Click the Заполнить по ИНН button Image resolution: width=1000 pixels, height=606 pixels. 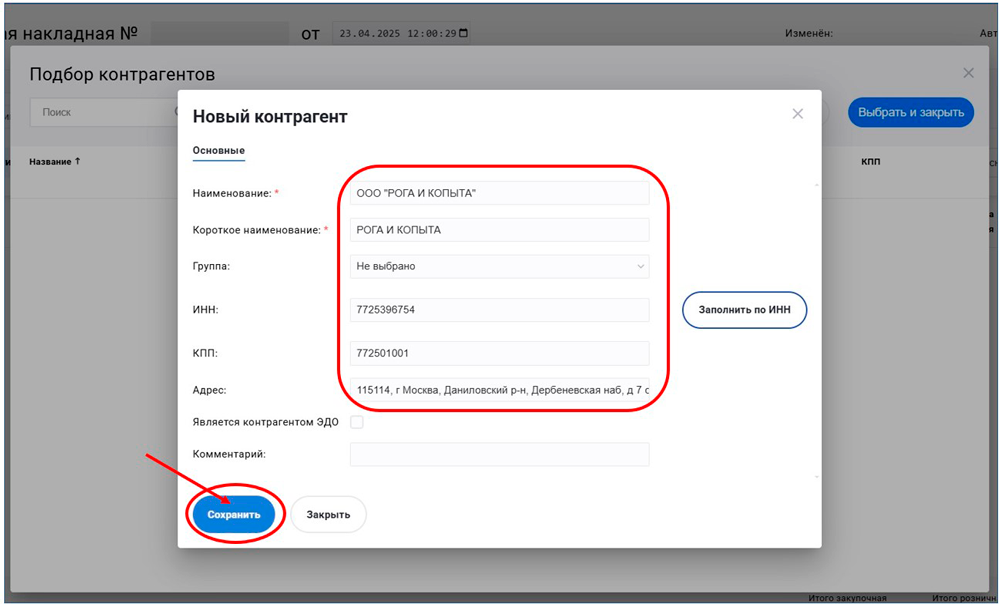pyautogui.click(x=744, y=310)
